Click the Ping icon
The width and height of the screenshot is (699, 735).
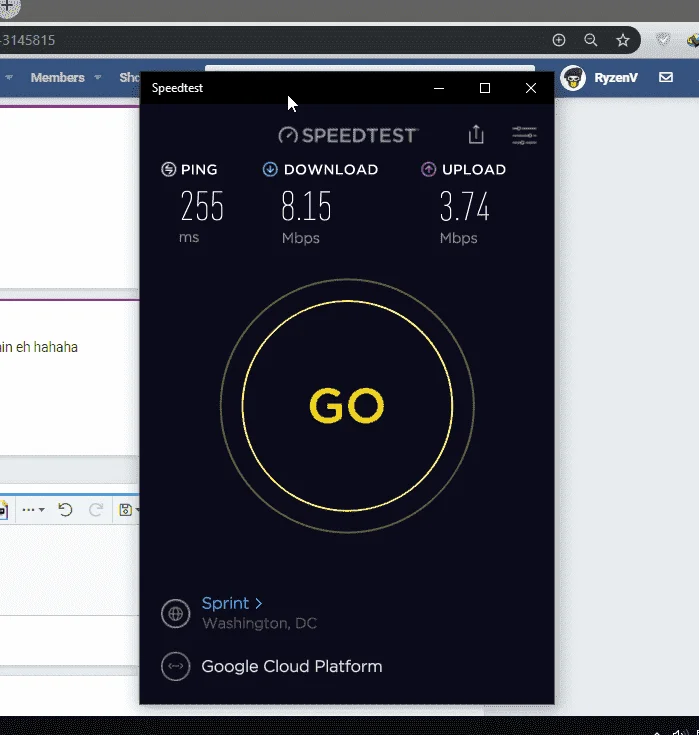168,169
